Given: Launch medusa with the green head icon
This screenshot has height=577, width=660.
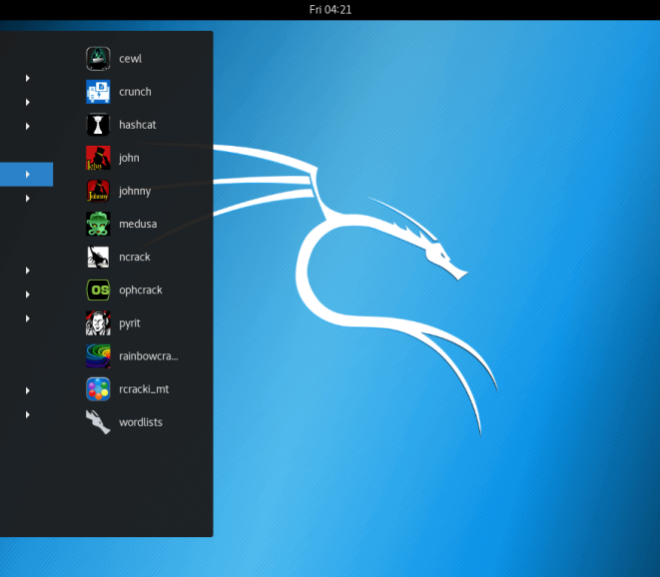Looking at the screenshot, I should coord(98,224).
